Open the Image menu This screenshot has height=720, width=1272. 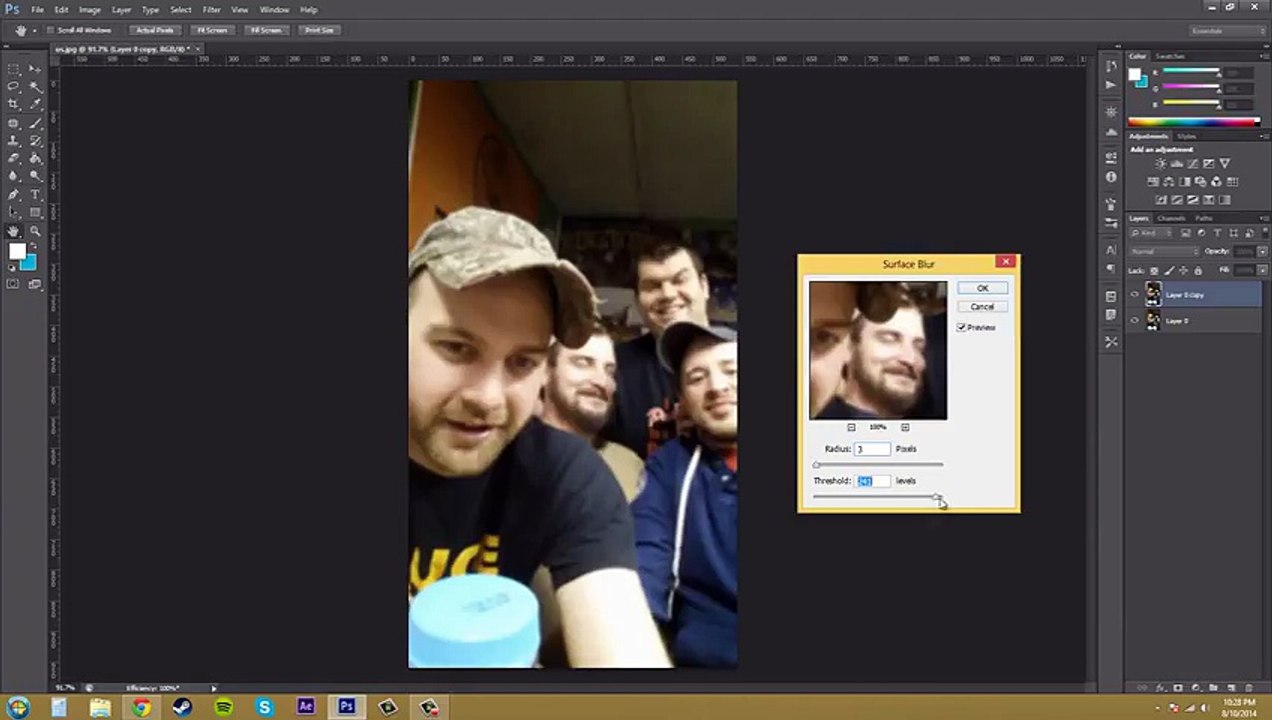point(89,10)
